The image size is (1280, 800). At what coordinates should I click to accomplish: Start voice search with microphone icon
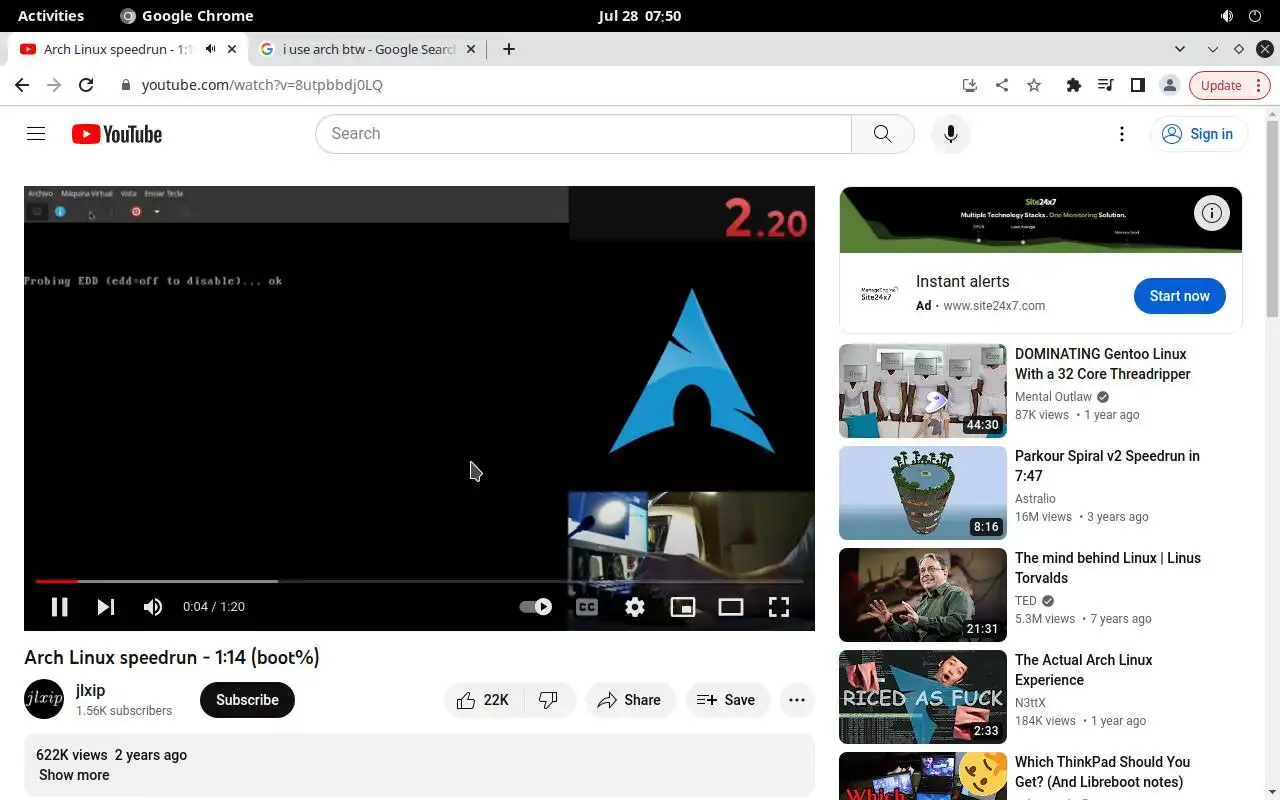(951, 134)
